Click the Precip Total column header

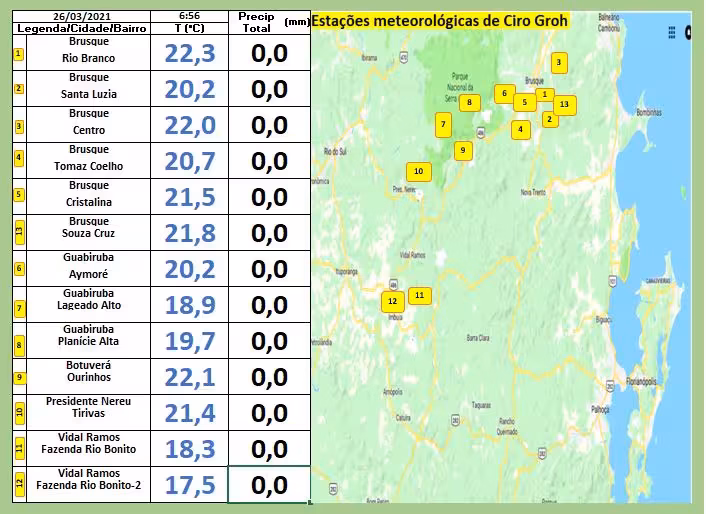pos(256,23)
